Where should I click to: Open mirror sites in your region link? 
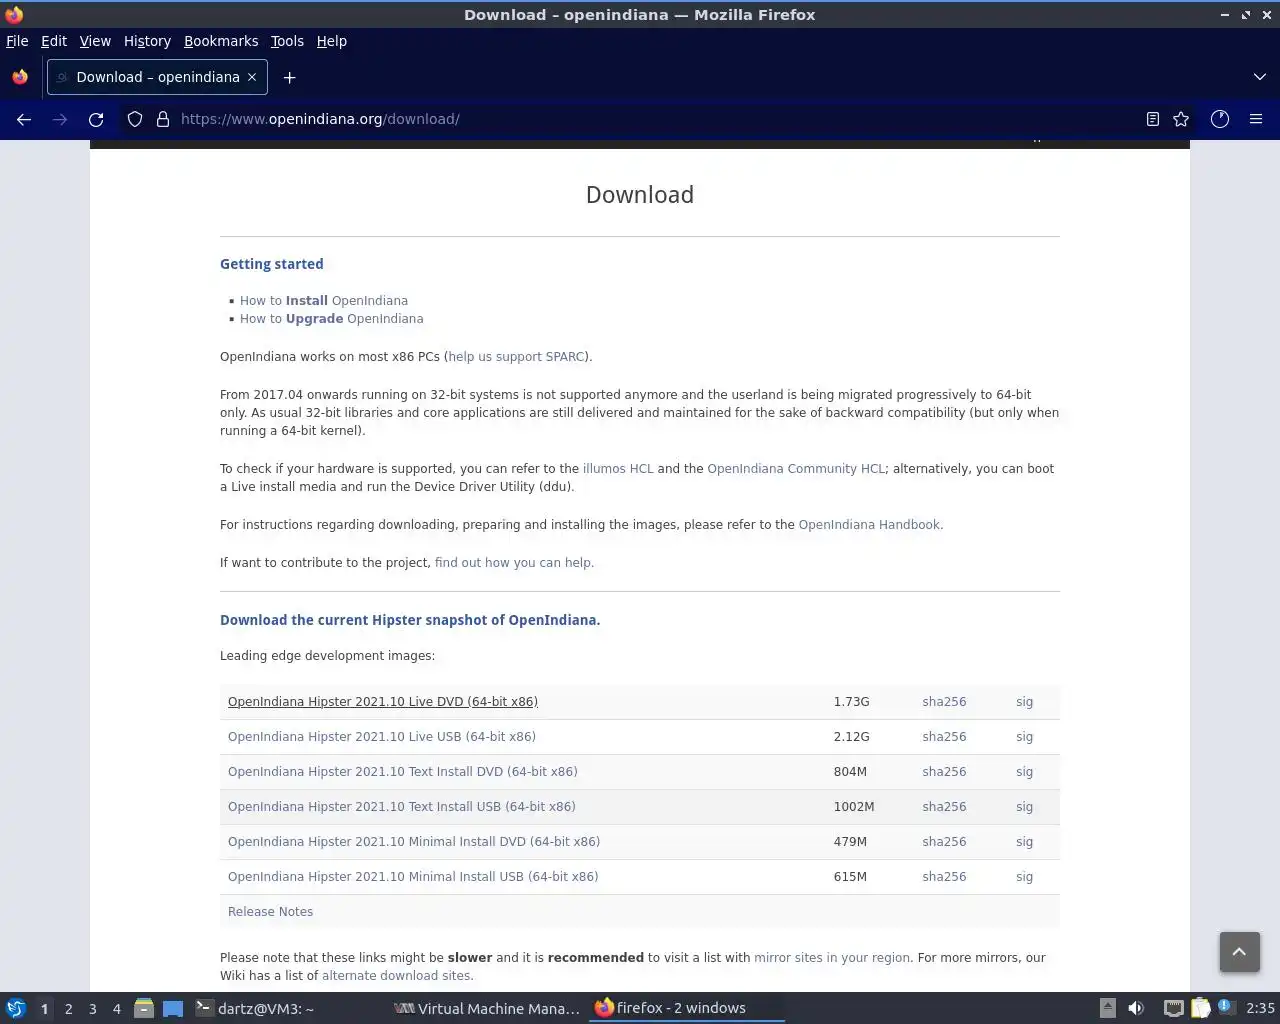pyautogui.click(x=832, y=957)
